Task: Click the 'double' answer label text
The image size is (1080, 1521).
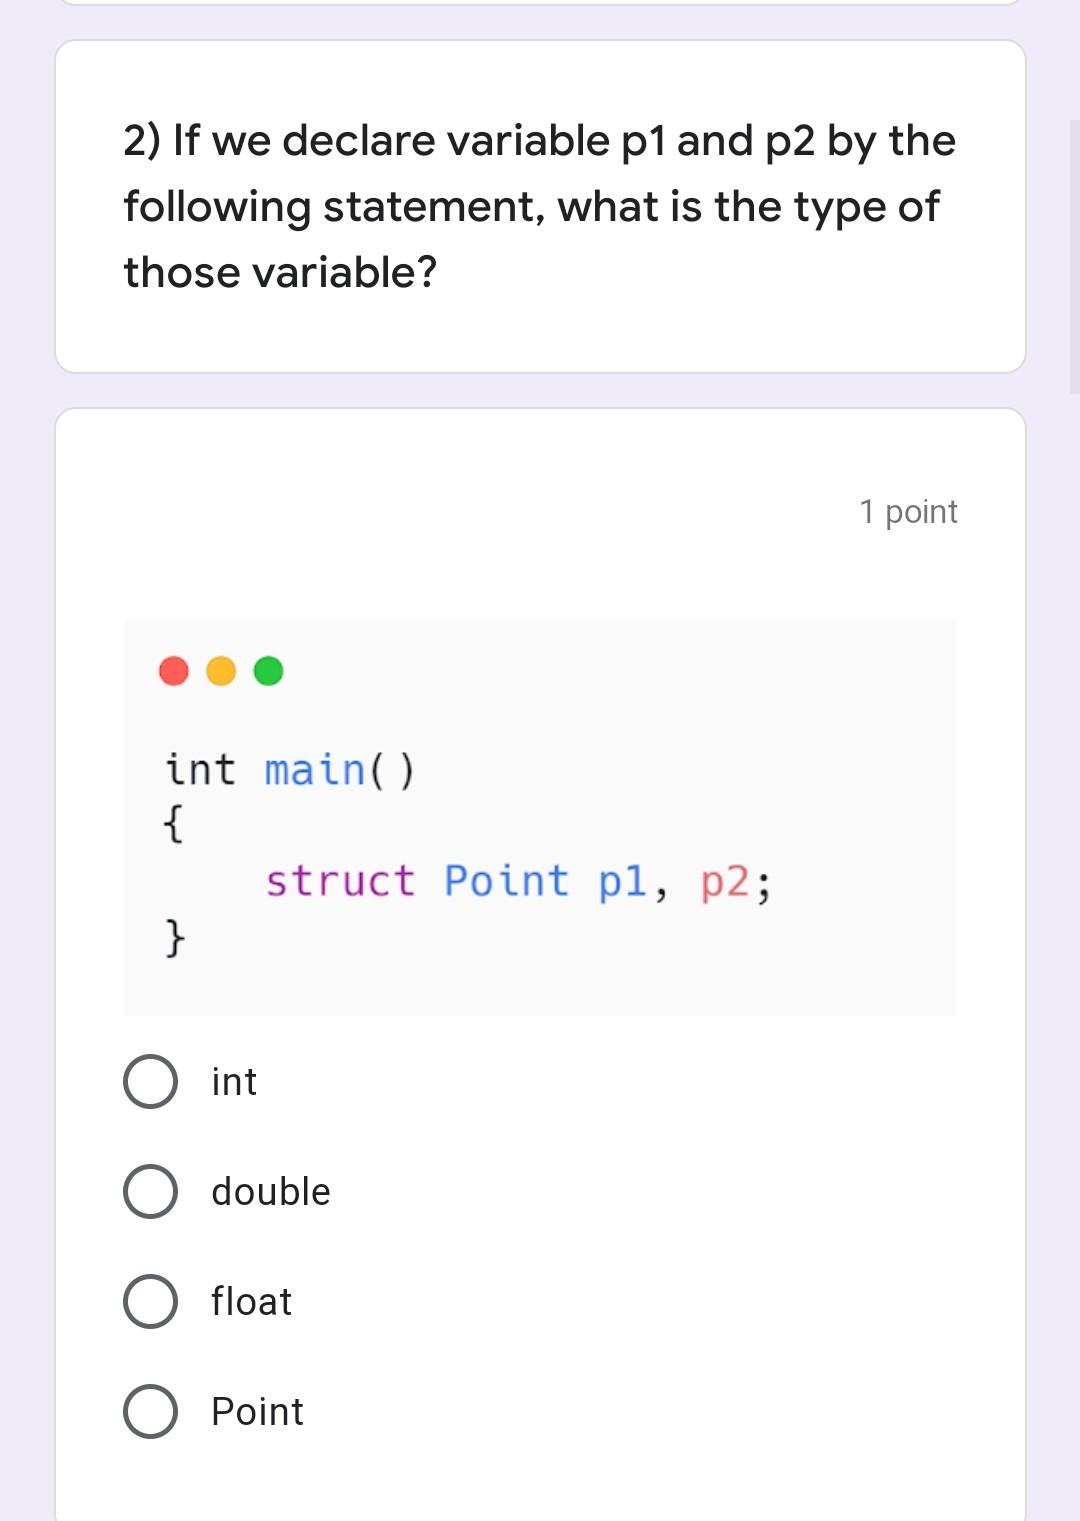Action: (270, 1191)
